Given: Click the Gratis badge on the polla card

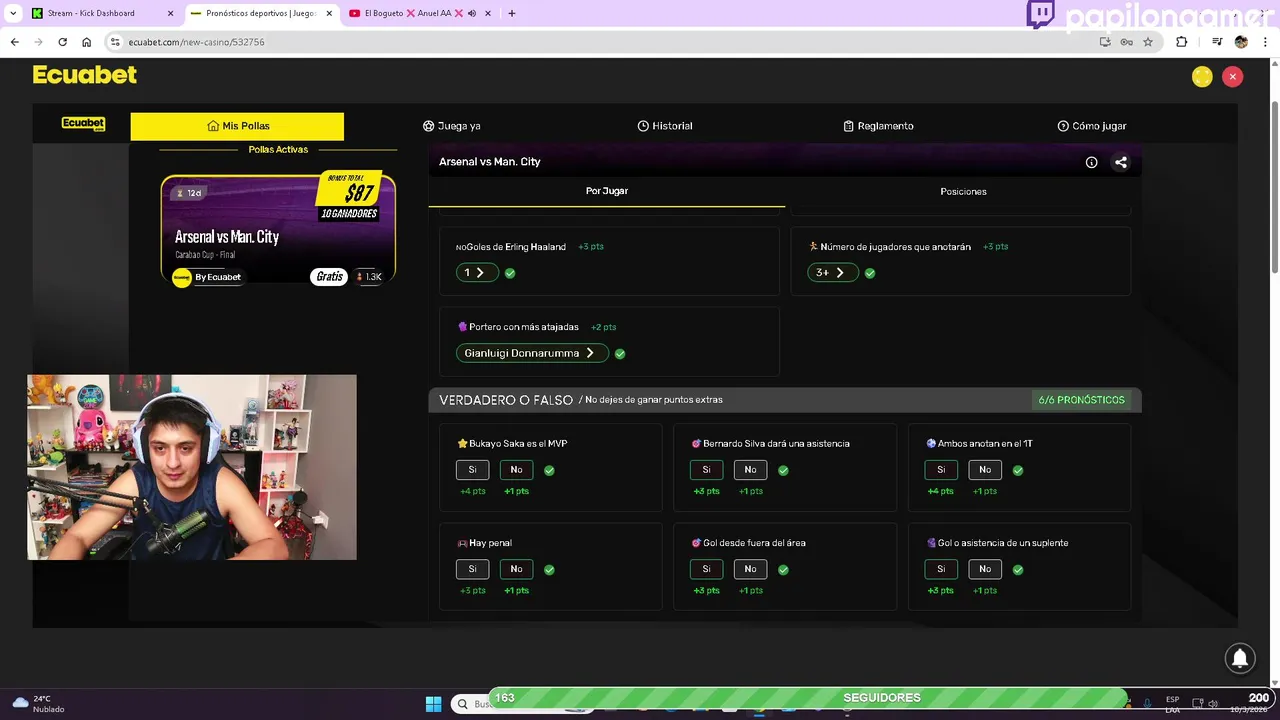Looking at the screenshot, I should tap(329, 277).
